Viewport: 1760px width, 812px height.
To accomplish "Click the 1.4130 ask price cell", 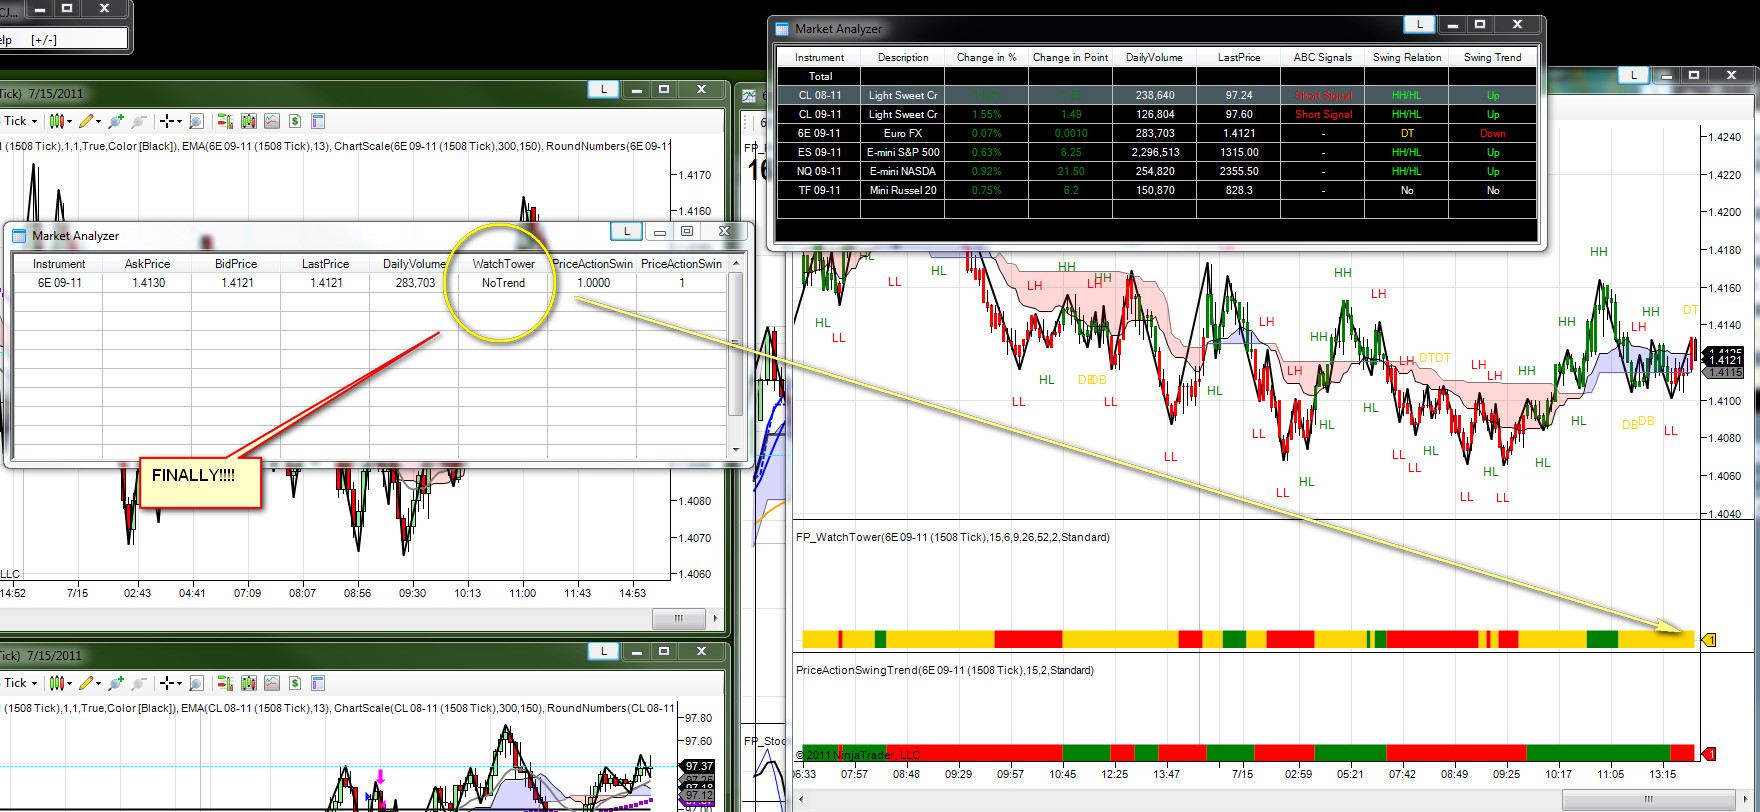I will [147, 283].
